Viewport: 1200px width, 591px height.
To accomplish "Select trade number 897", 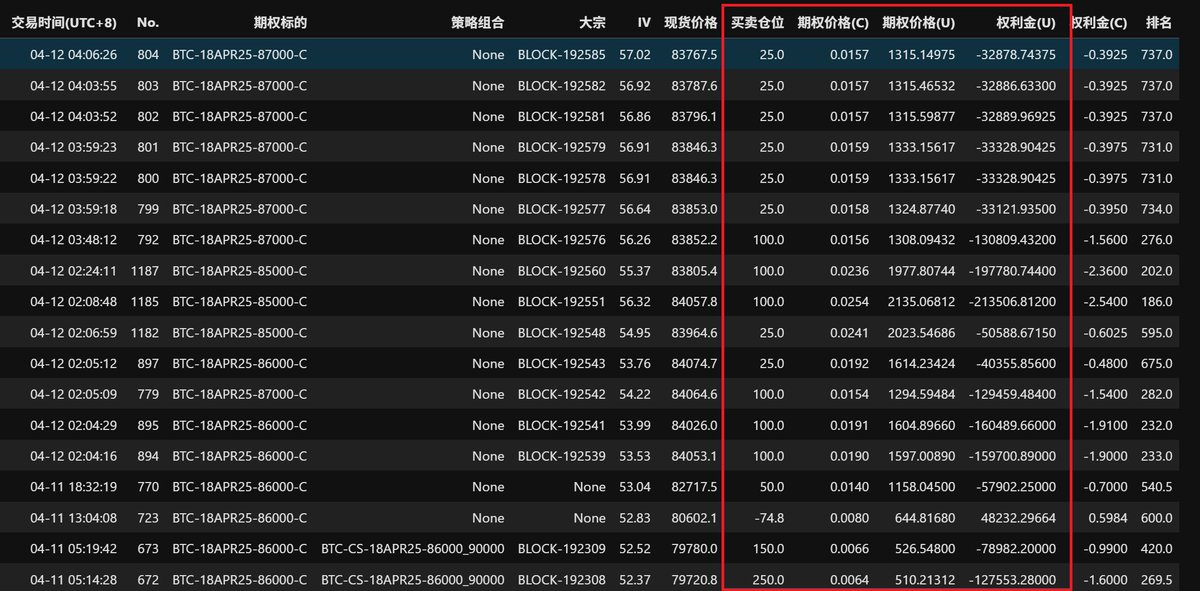I will point(148,364).
